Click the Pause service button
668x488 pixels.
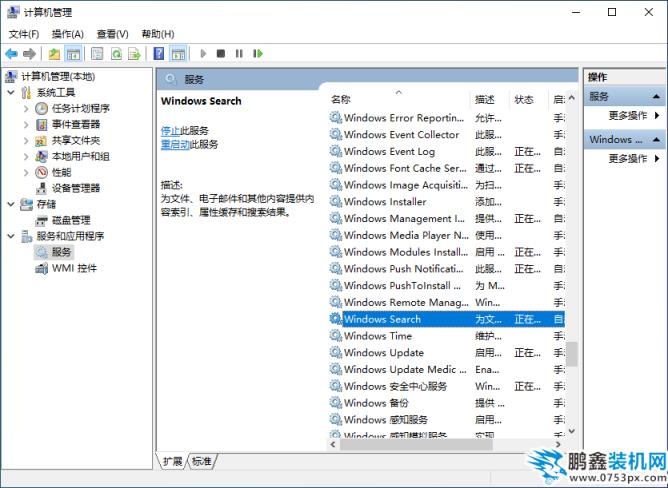pos(239,54)
